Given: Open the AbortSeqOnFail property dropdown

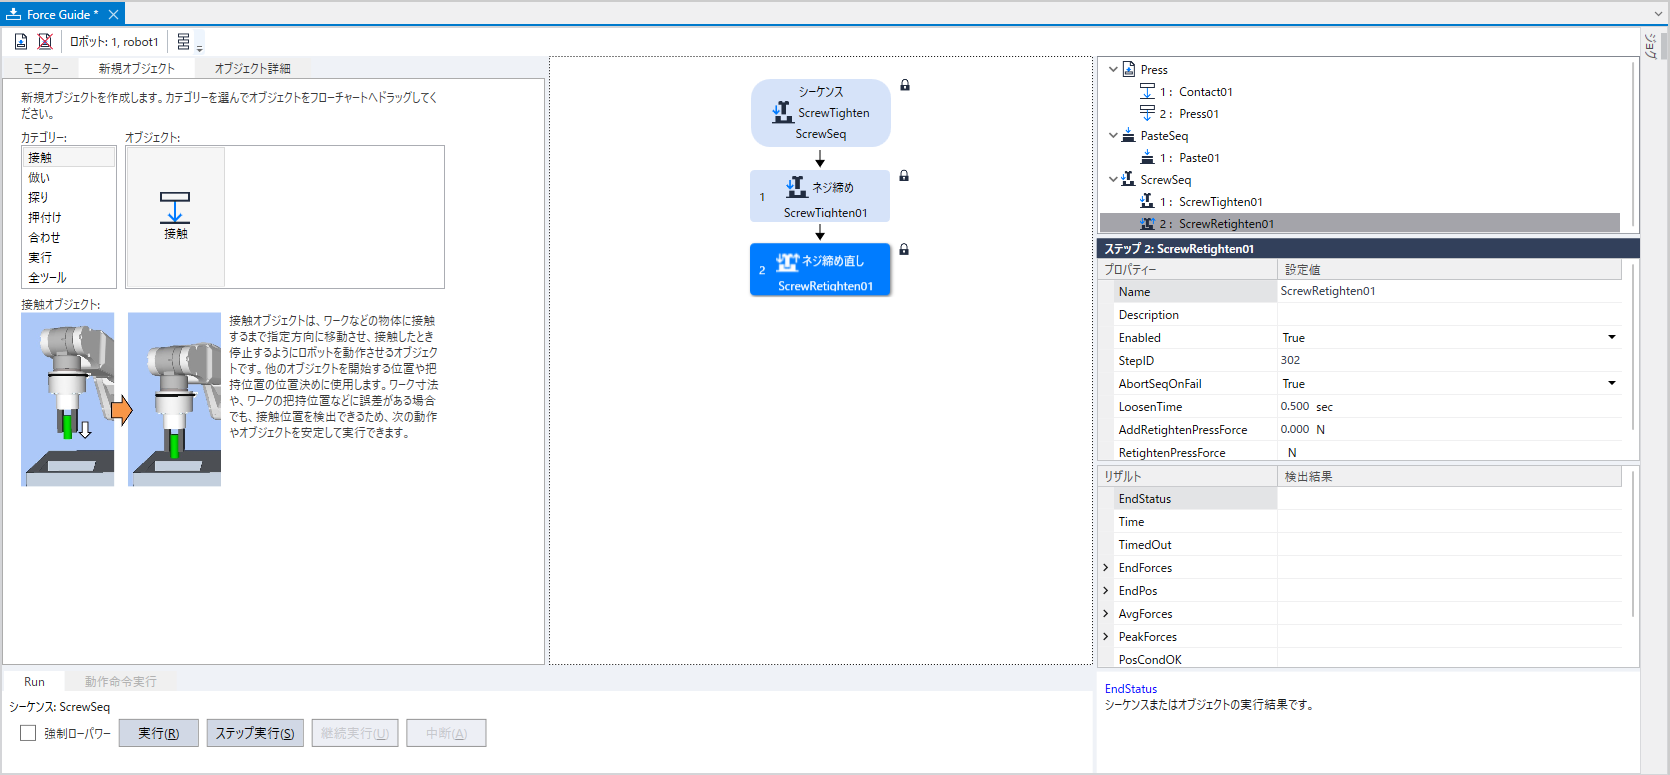Looking at the screenshot, I should [1611, 384].
